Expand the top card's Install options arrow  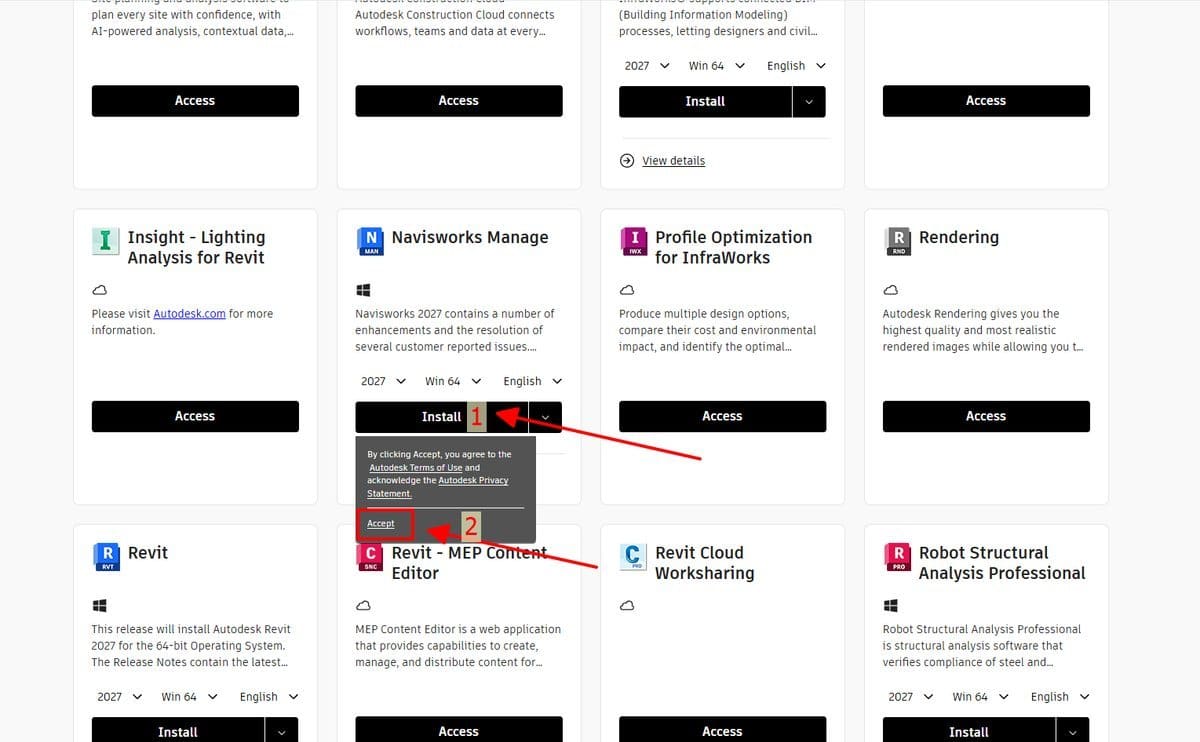809,101
